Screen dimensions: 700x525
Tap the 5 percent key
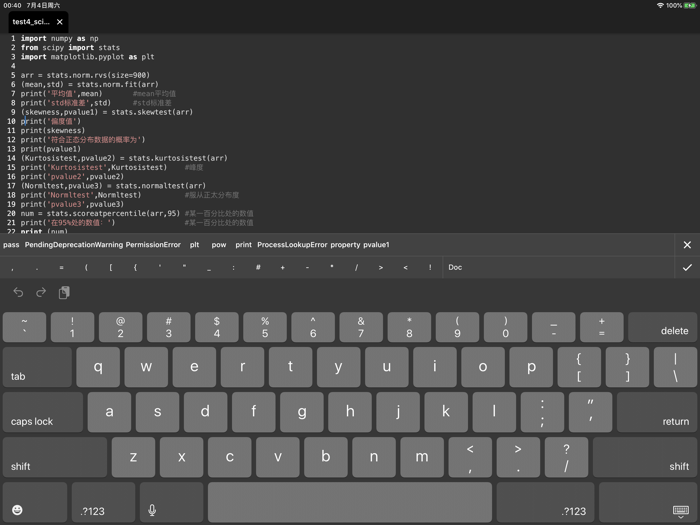(265, 327)
